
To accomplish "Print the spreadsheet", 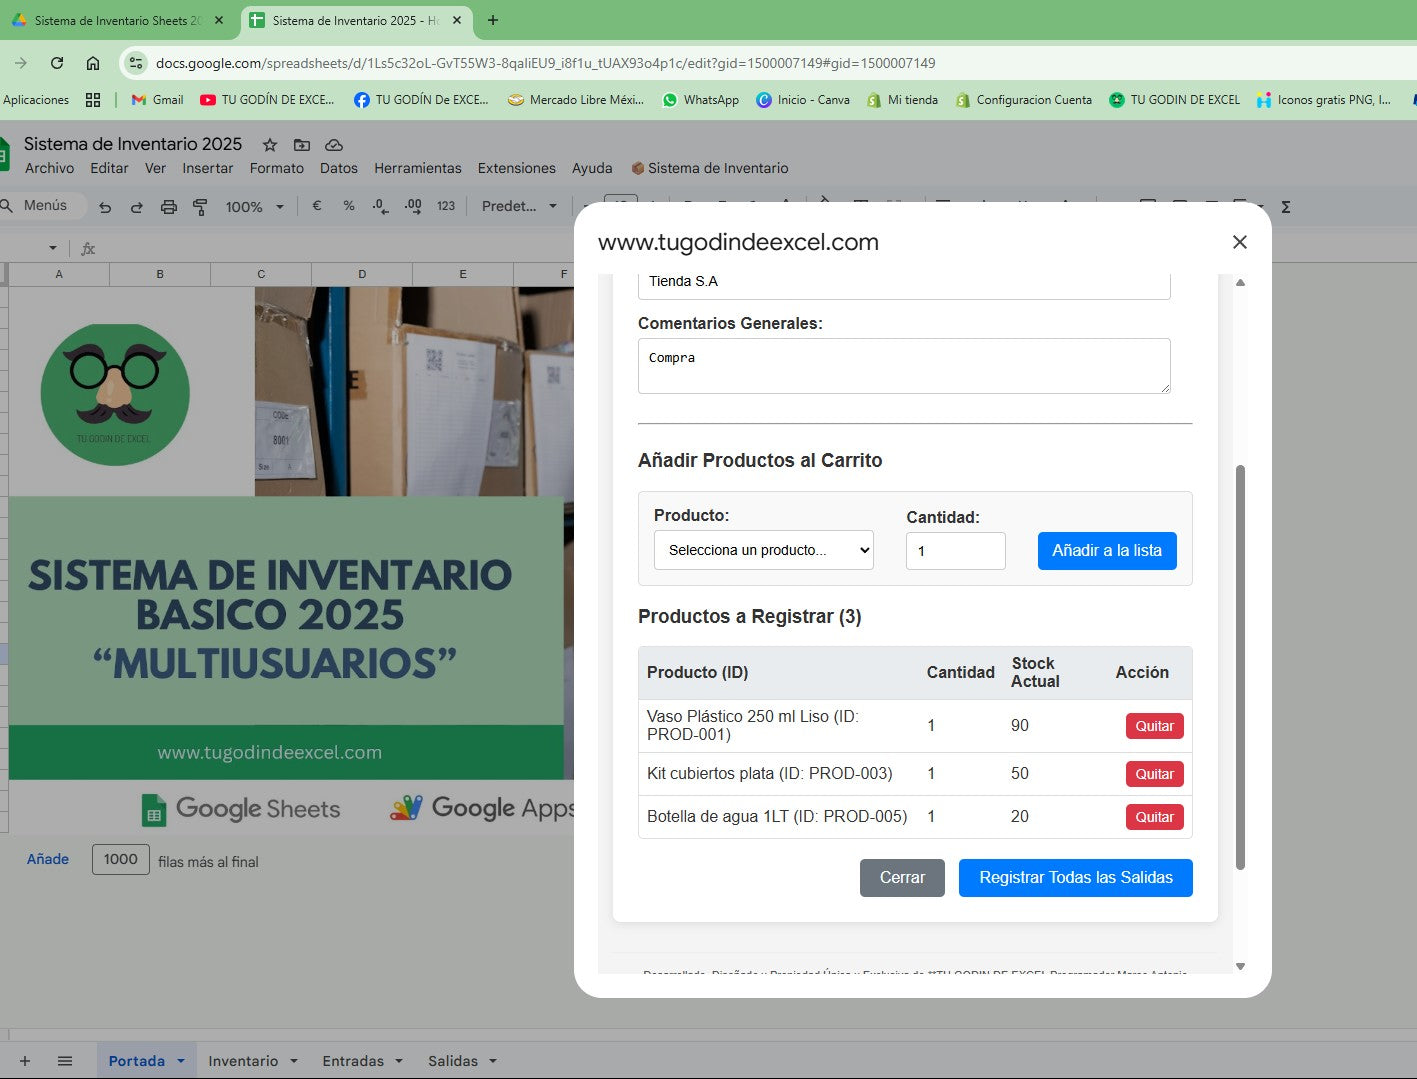I will [x=169, y=207].
